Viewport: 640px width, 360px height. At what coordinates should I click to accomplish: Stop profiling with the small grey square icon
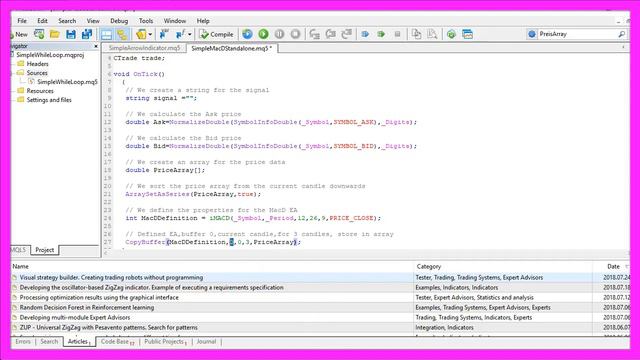tap(397, 34)
